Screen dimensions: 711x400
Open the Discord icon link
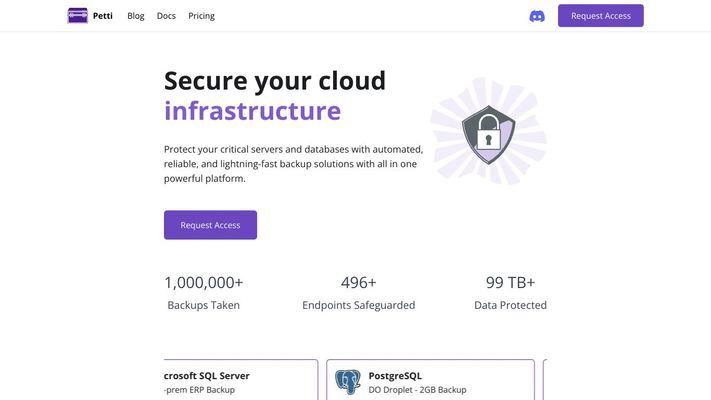[x=537, y=16]
